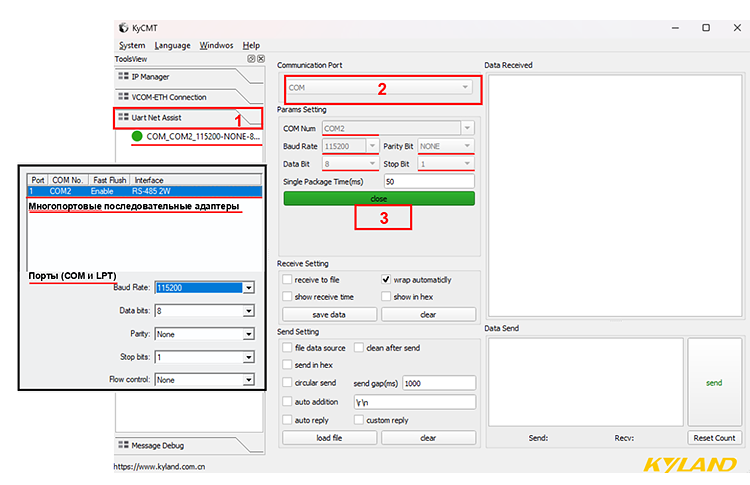750x485 pixels.
Task: Click the VCOM-ETH Connection grid icon
Action: 123,96
